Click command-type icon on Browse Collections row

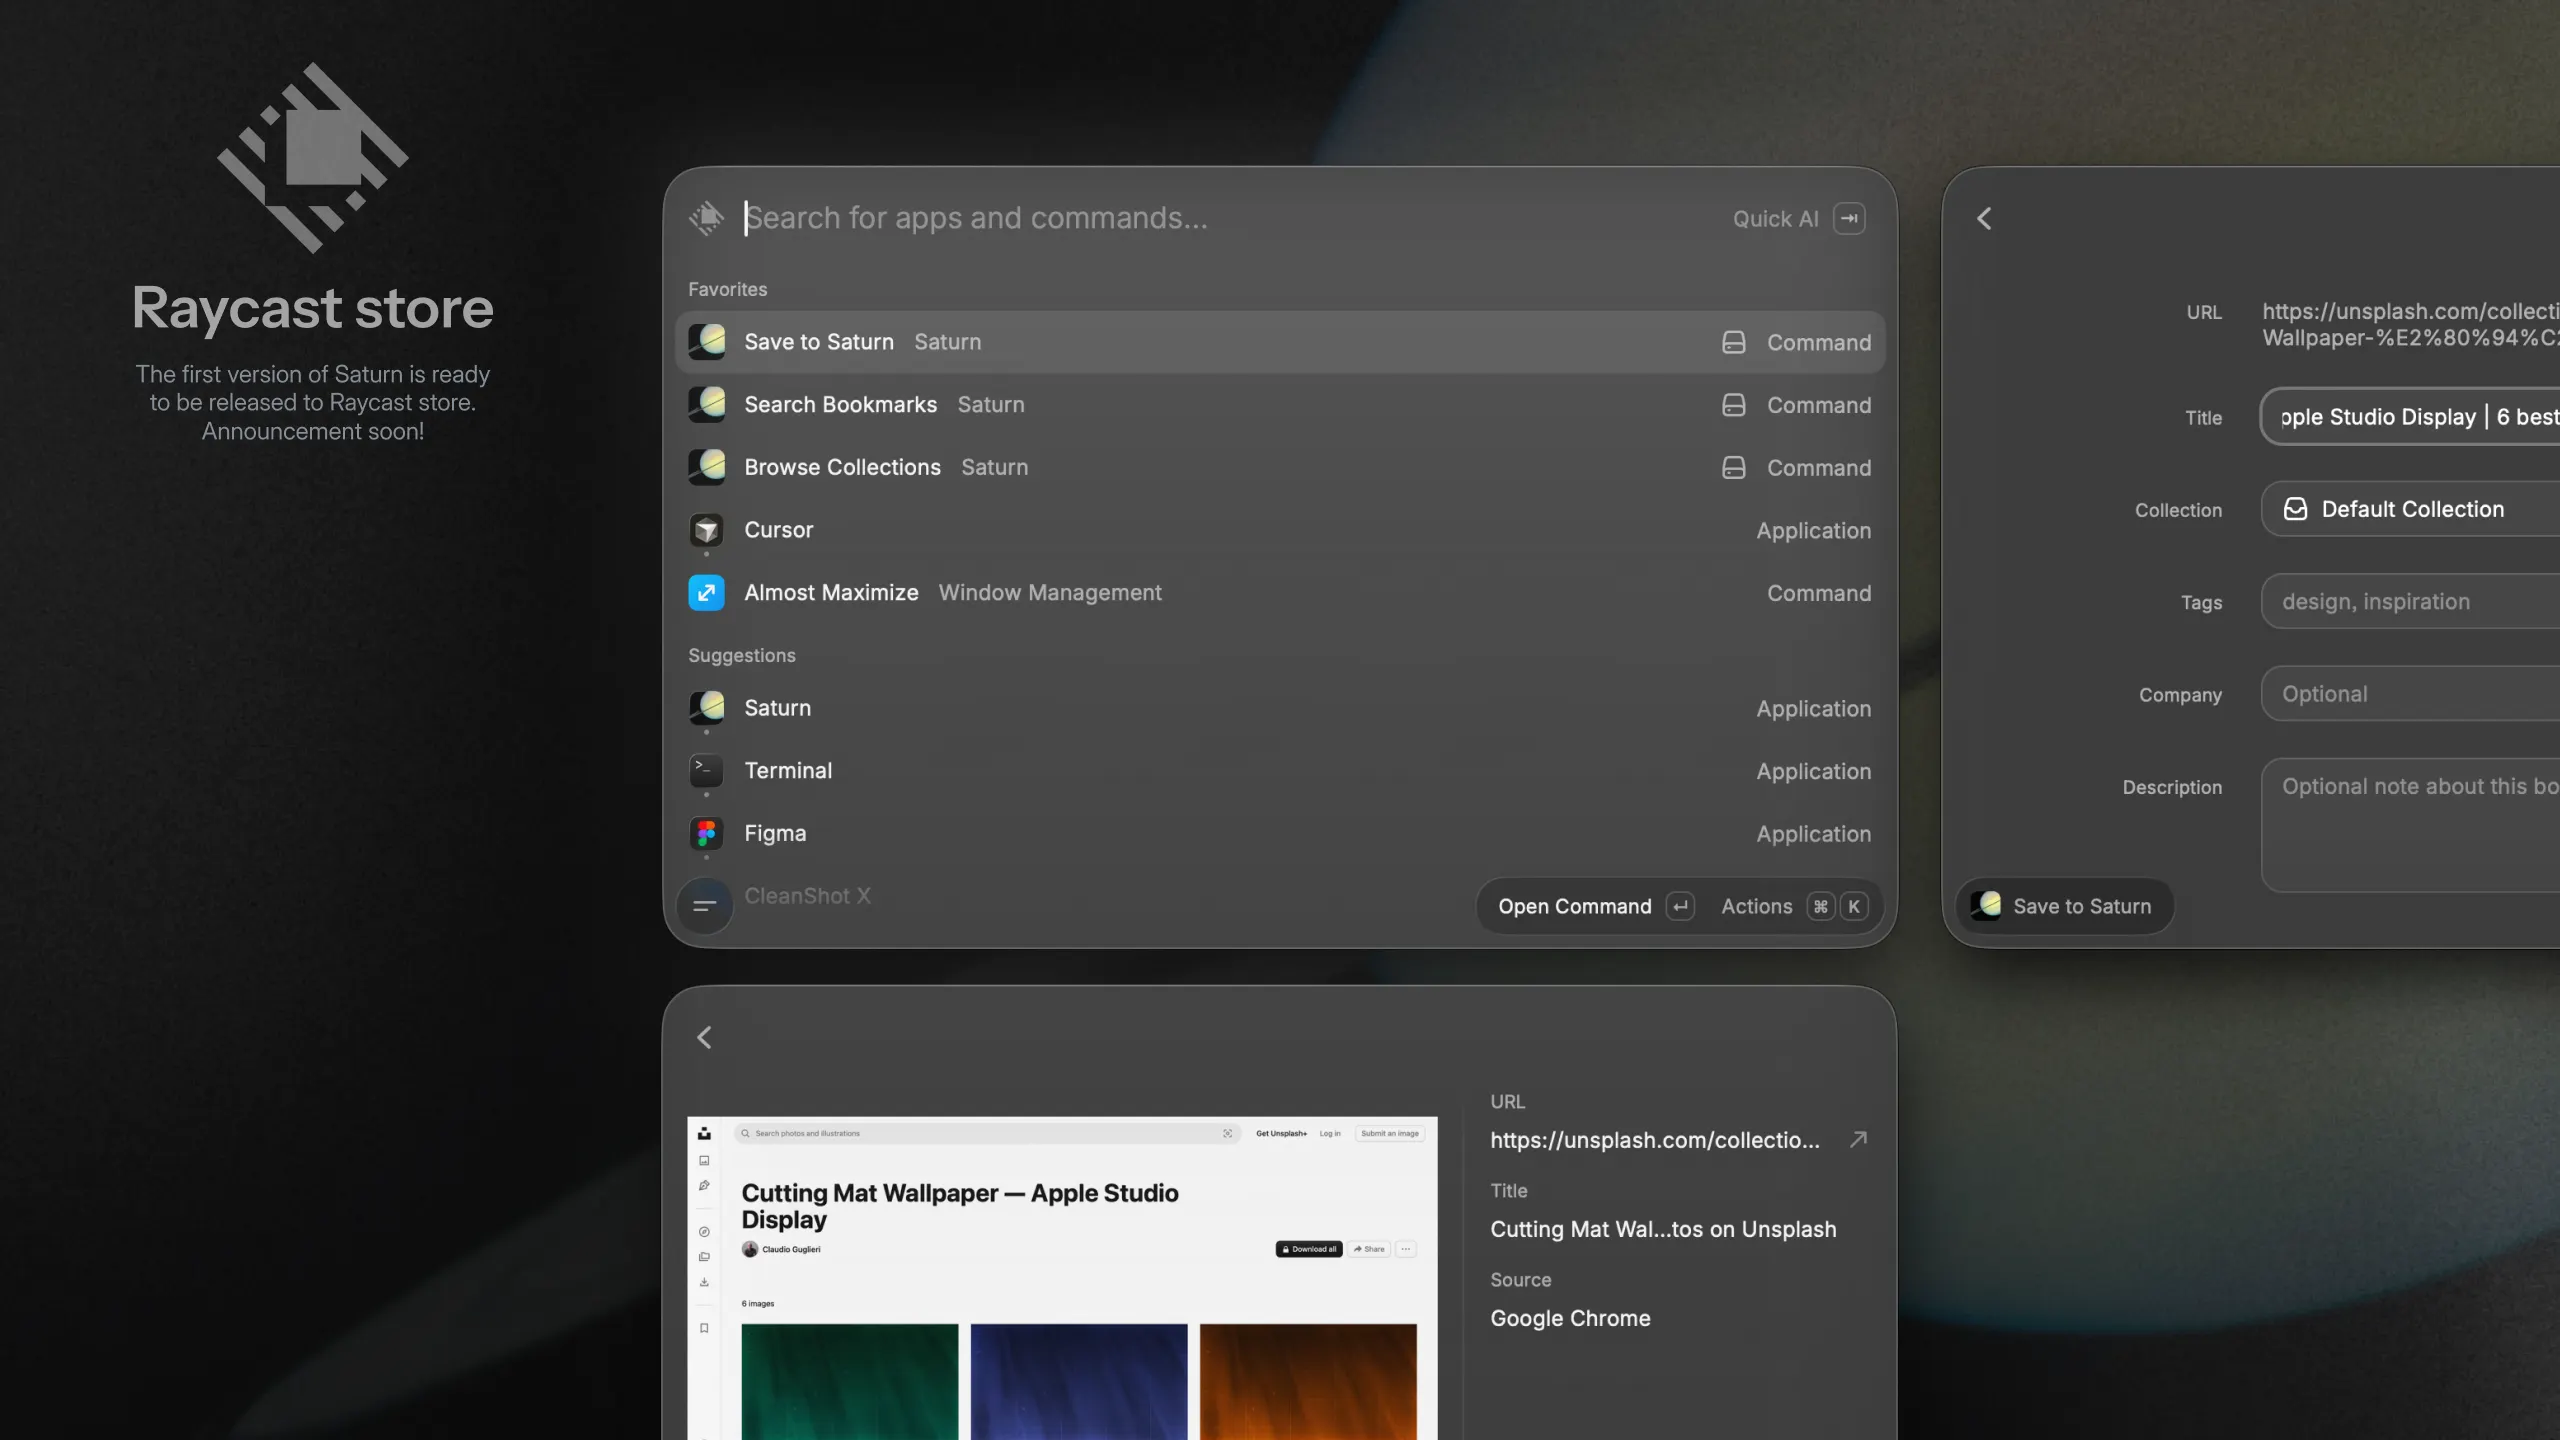tap(1734, 468)
